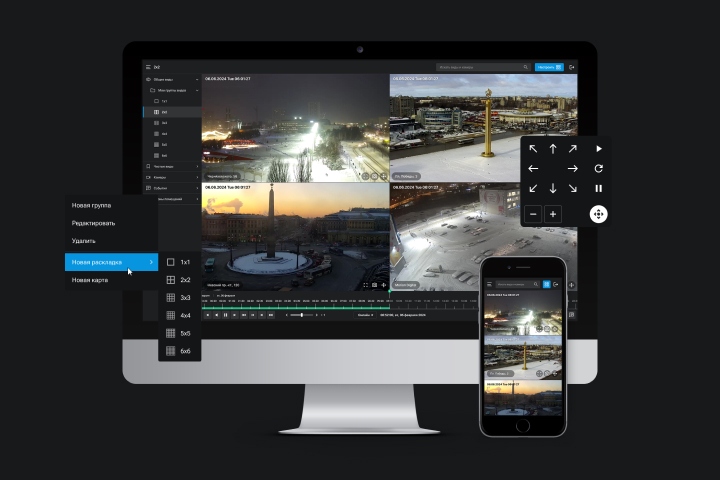Choose Новая карта in context menu

112,280
